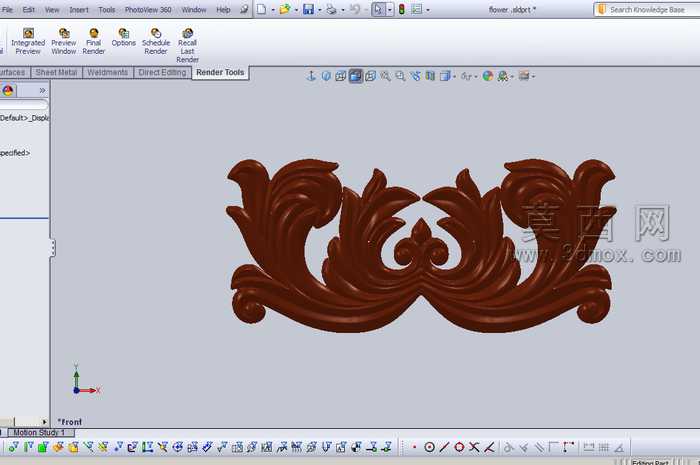The width and height of the screenshot is (700, 465).
Task: Toggle the last selection filter icon
Action: [386, 447]
